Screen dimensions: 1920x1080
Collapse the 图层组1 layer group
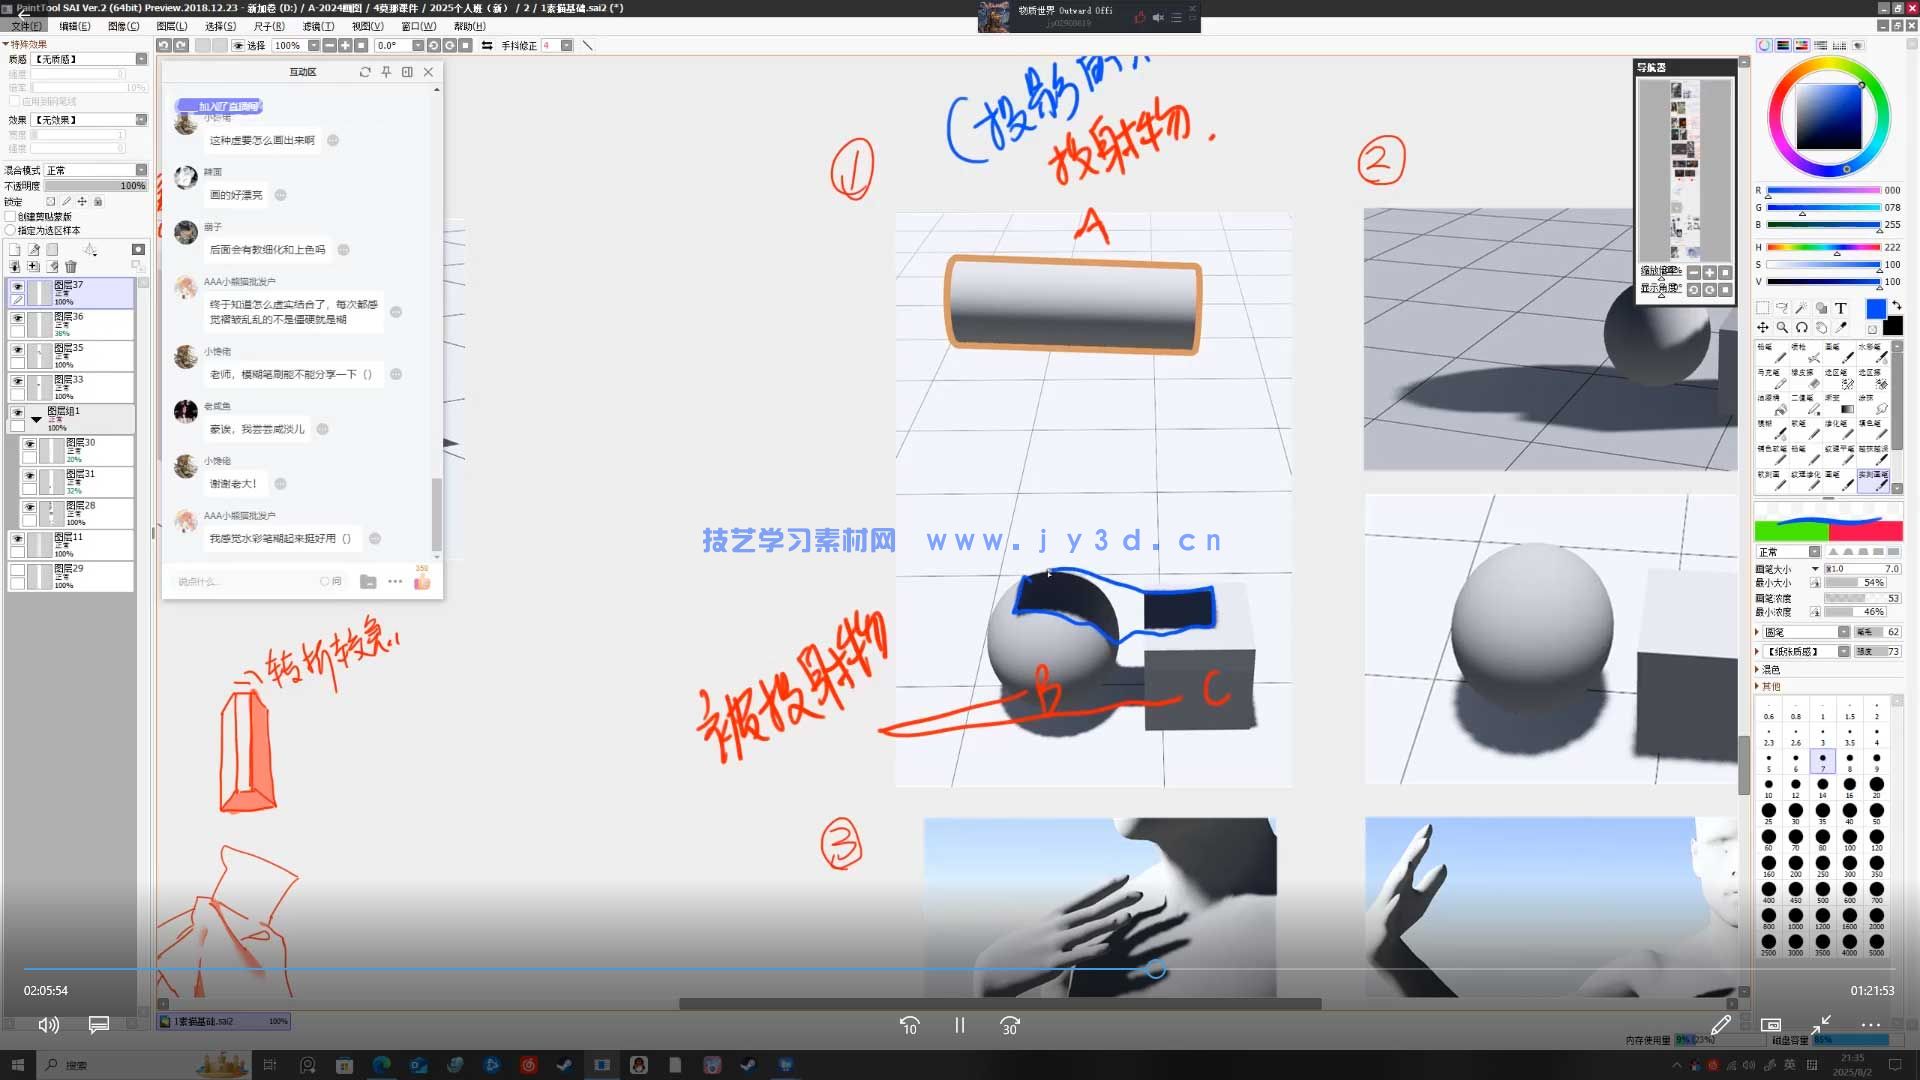[36, 418]
